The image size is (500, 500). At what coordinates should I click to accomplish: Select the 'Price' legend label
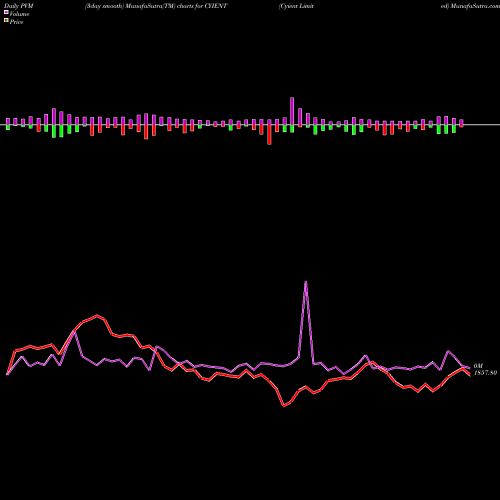point(16,22)
